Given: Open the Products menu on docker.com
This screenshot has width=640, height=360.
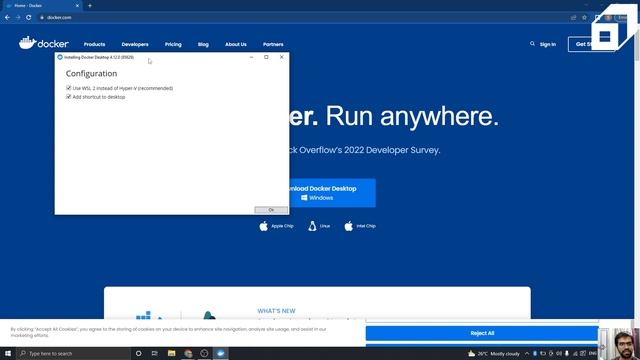Looking at the screenshot, I should [94, 44].
